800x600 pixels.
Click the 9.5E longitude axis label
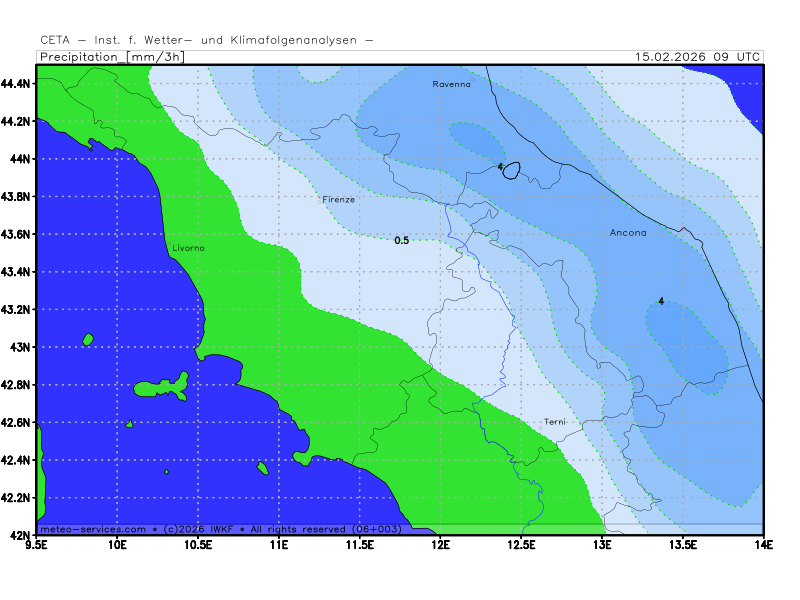(x=37, y=545)
